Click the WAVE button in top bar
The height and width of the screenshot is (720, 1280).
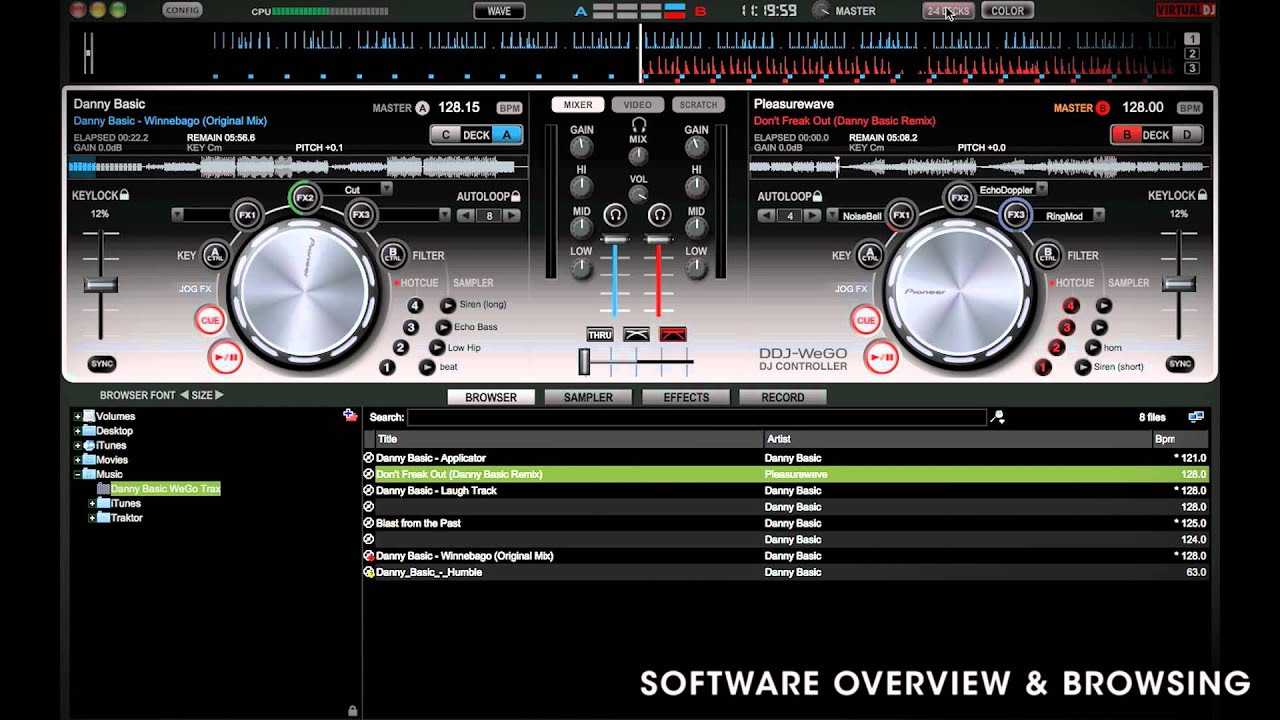click(499, 11)
